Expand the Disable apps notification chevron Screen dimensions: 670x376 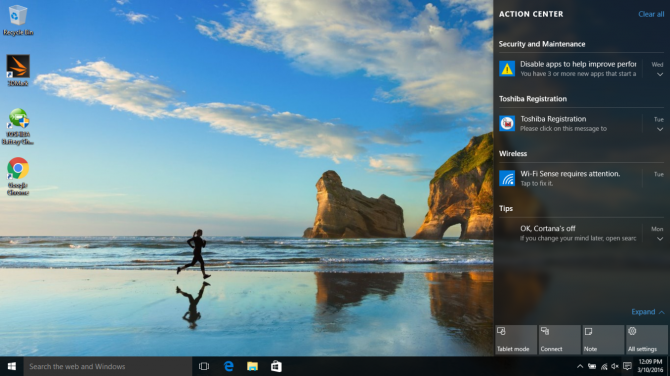pos(660,74)
